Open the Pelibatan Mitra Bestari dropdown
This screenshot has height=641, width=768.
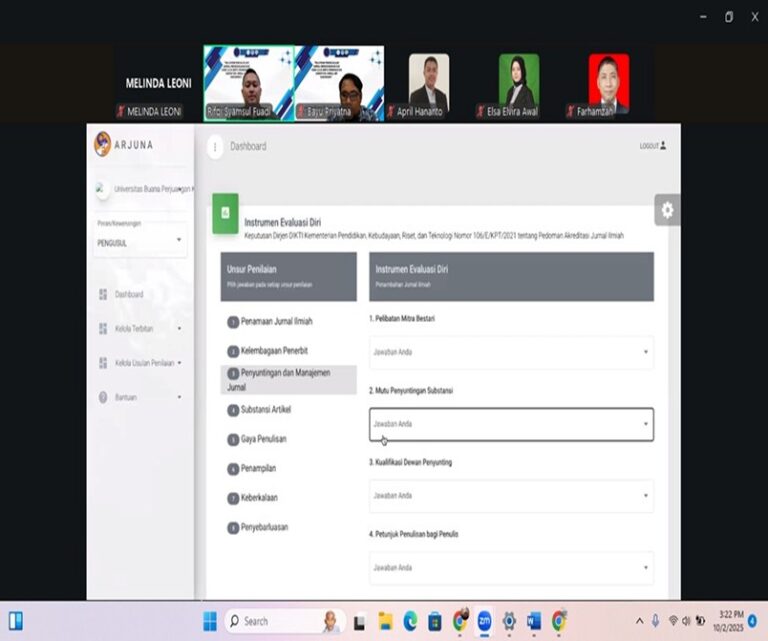[511, 352]
